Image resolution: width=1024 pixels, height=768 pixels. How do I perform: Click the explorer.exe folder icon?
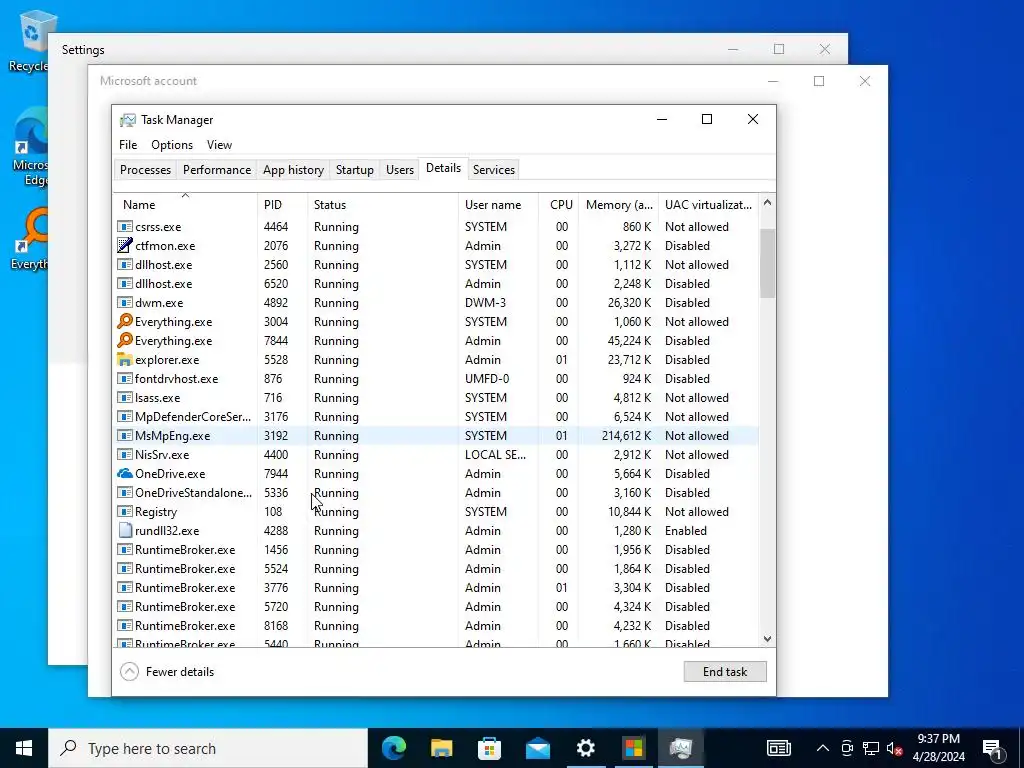coord(124,359)
